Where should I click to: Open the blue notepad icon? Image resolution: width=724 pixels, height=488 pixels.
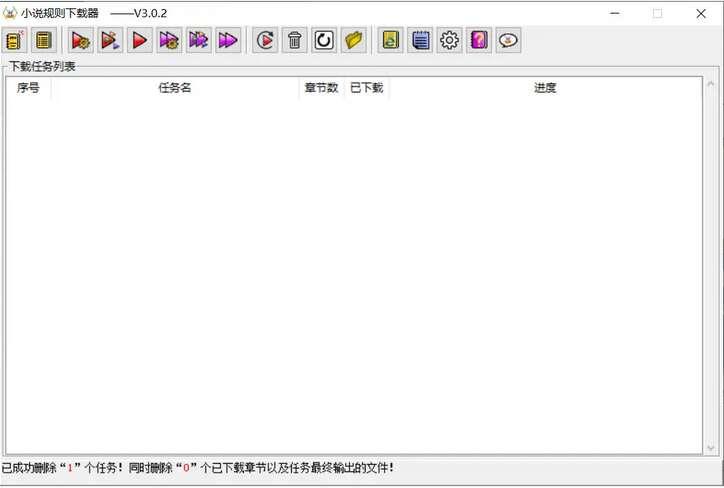click(x=420, y=40)
